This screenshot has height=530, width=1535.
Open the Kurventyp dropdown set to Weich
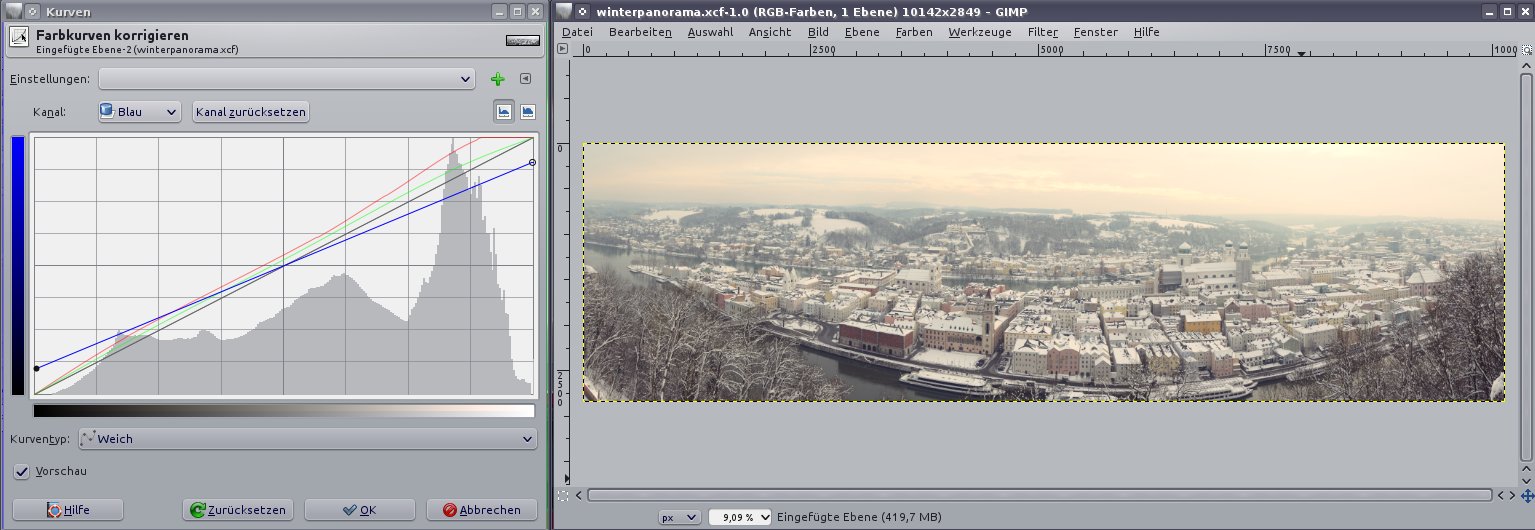[307, 439]
